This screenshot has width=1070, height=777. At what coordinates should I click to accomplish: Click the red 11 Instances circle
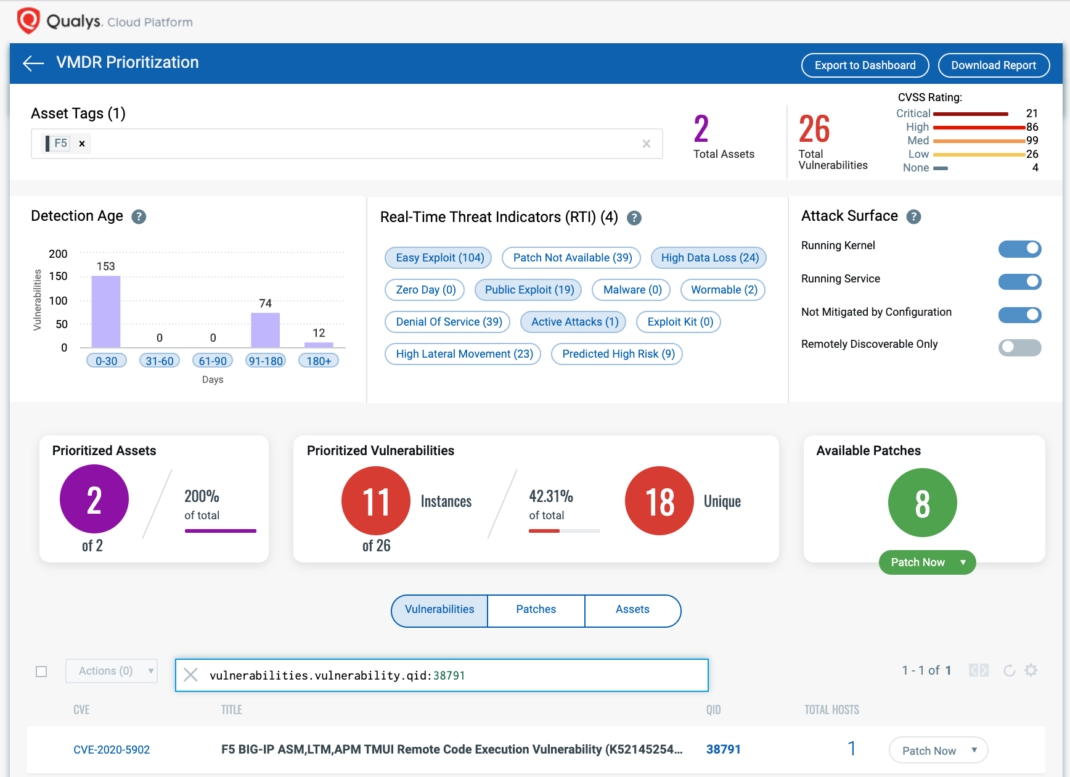click(x=376, y=501)
